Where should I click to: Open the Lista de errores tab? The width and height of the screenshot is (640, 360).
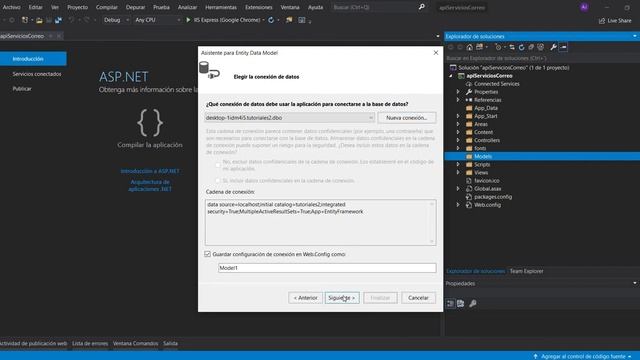tap(90, 343)
